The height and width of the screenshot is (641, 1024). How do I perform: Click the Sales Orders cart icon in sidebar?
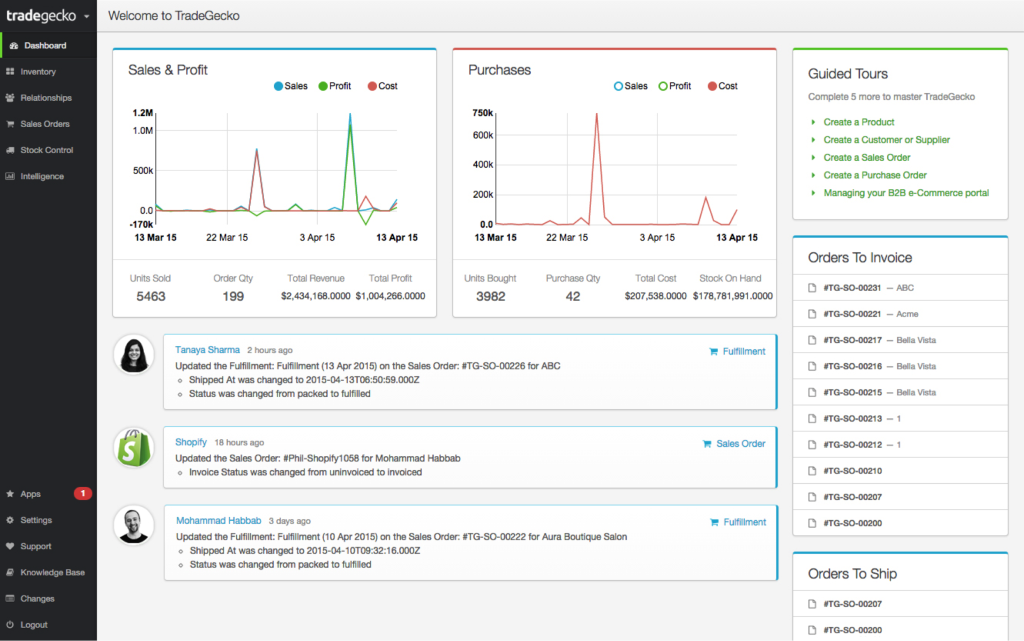click(x=10, y=124)
